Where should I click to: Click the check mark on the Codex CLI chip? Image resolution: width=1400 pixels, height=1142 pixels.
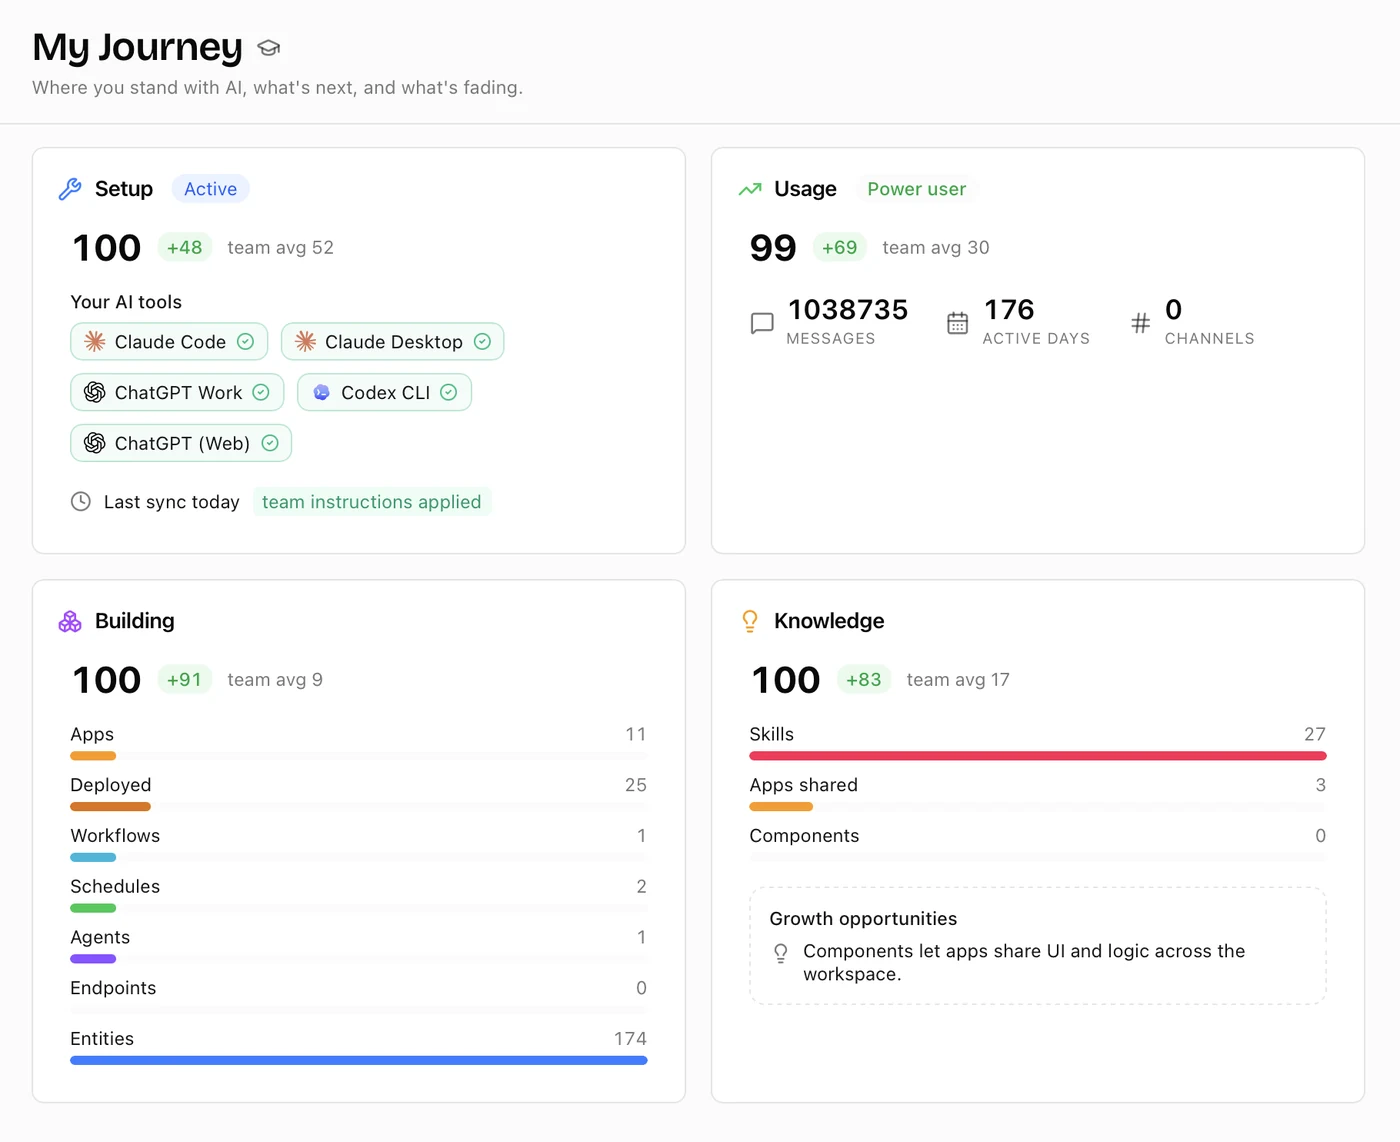449,393
